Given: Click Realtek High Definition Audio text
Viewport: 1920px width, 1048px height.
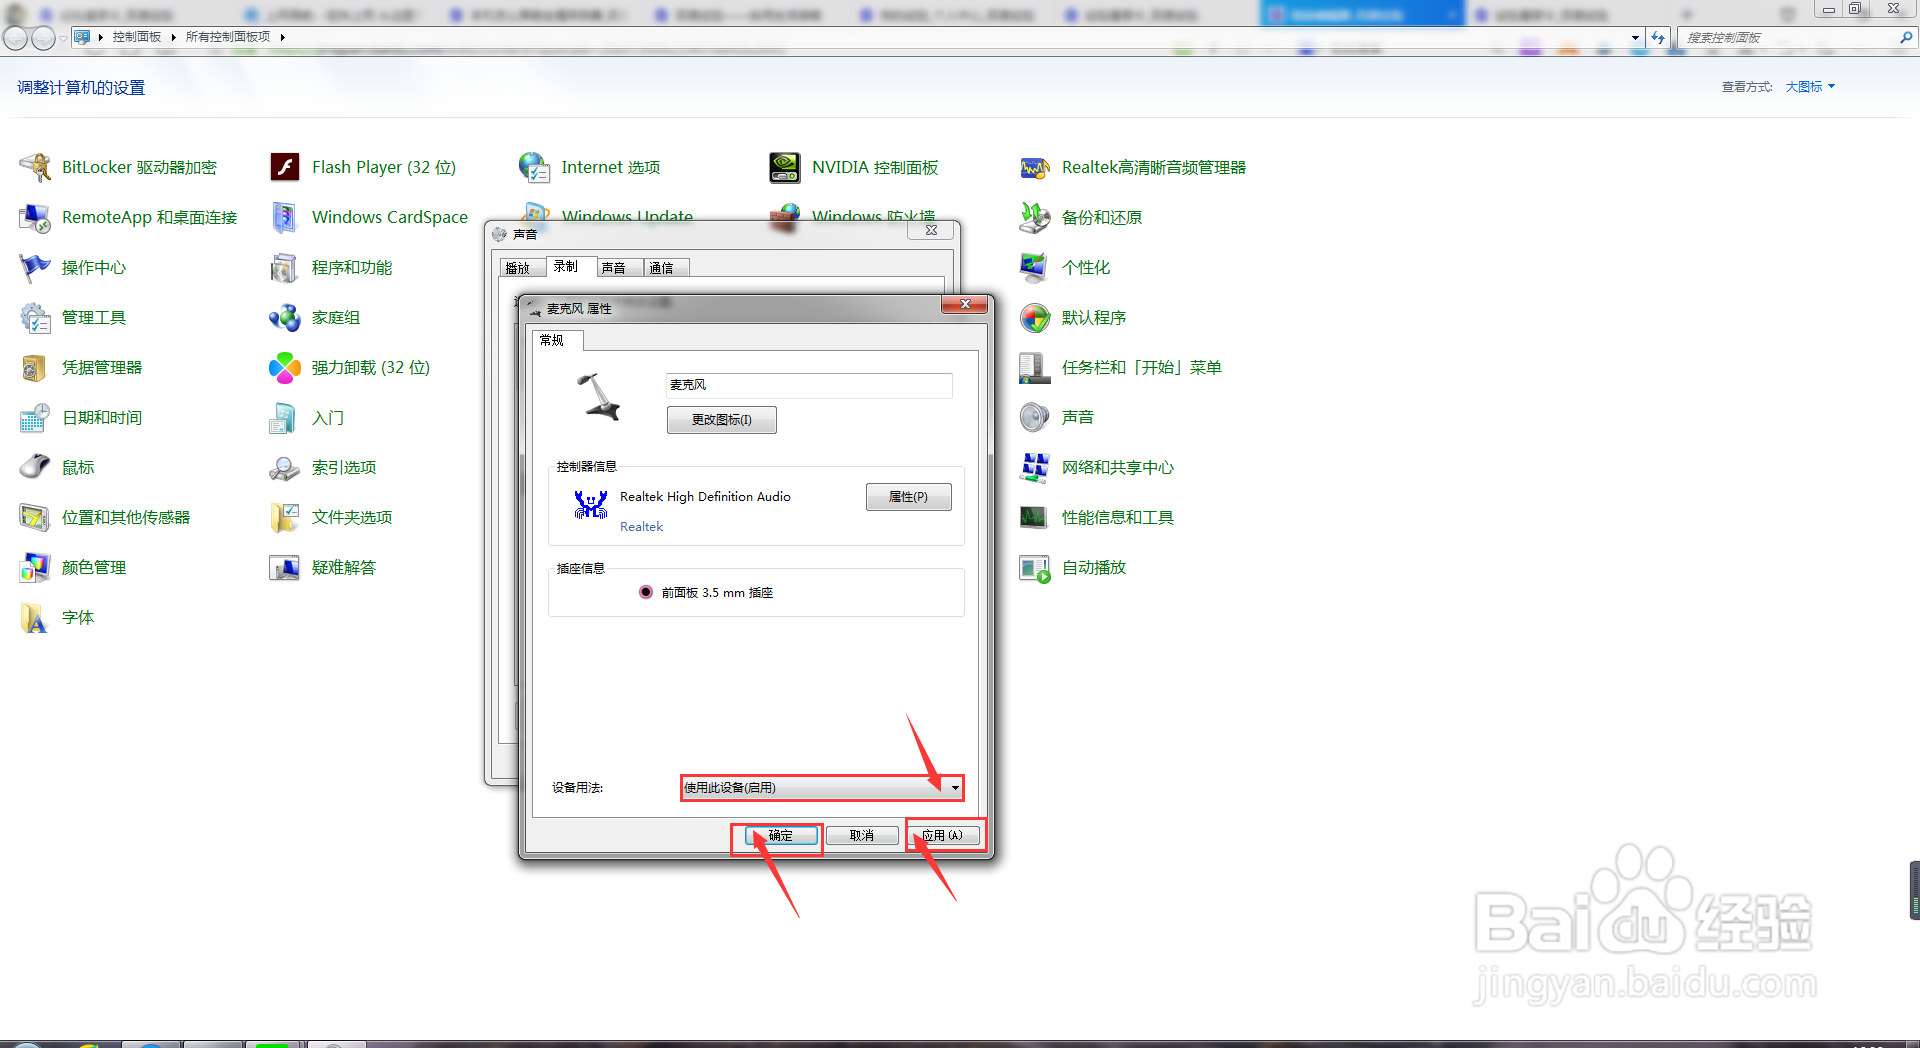Looking at the screenshot, I should coord(705,497).
